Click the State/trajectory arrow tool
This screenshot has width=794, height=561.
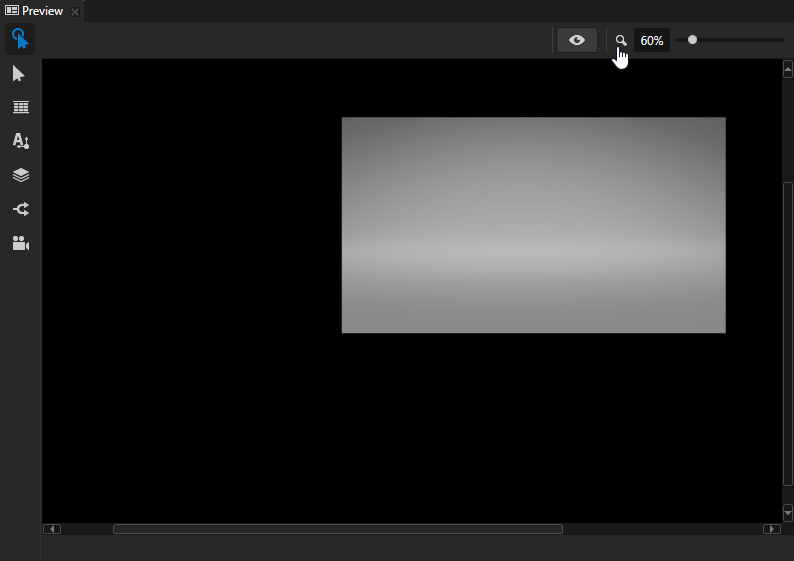coord(20,209)
